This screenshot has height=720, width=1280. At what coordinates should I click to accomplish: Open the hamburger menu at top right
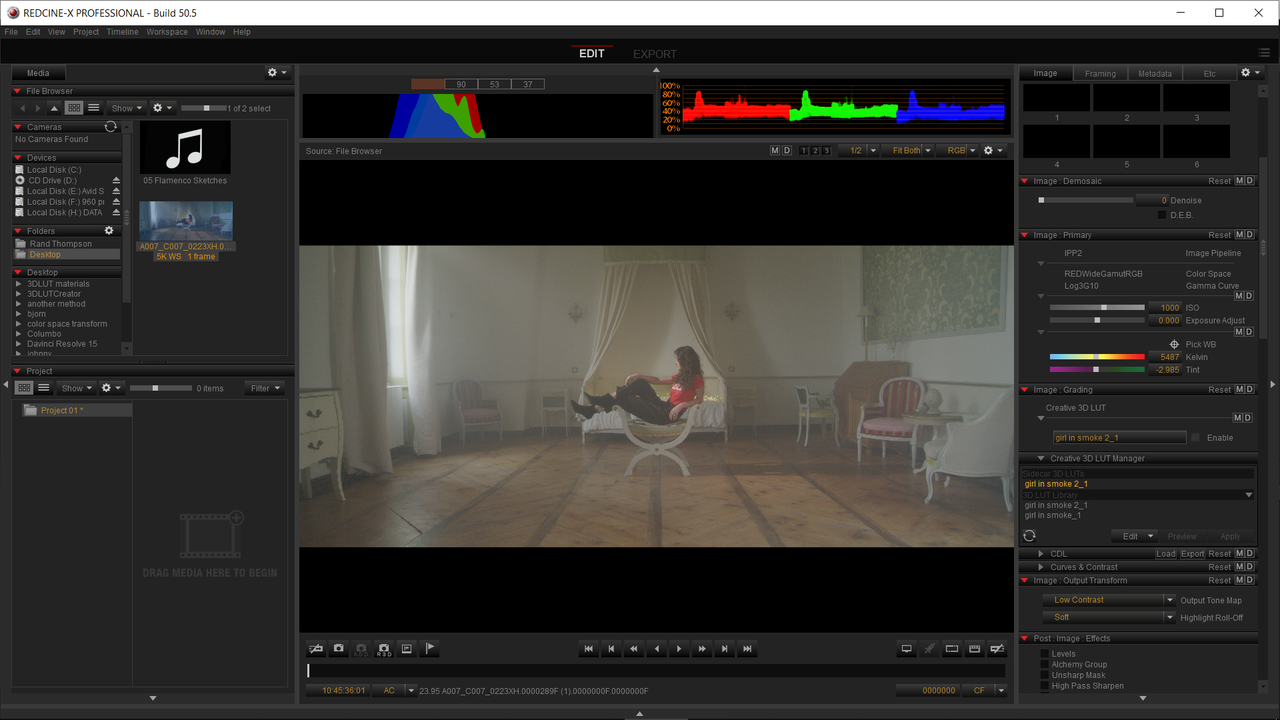pyautogui.click(x=1265, y=53)
